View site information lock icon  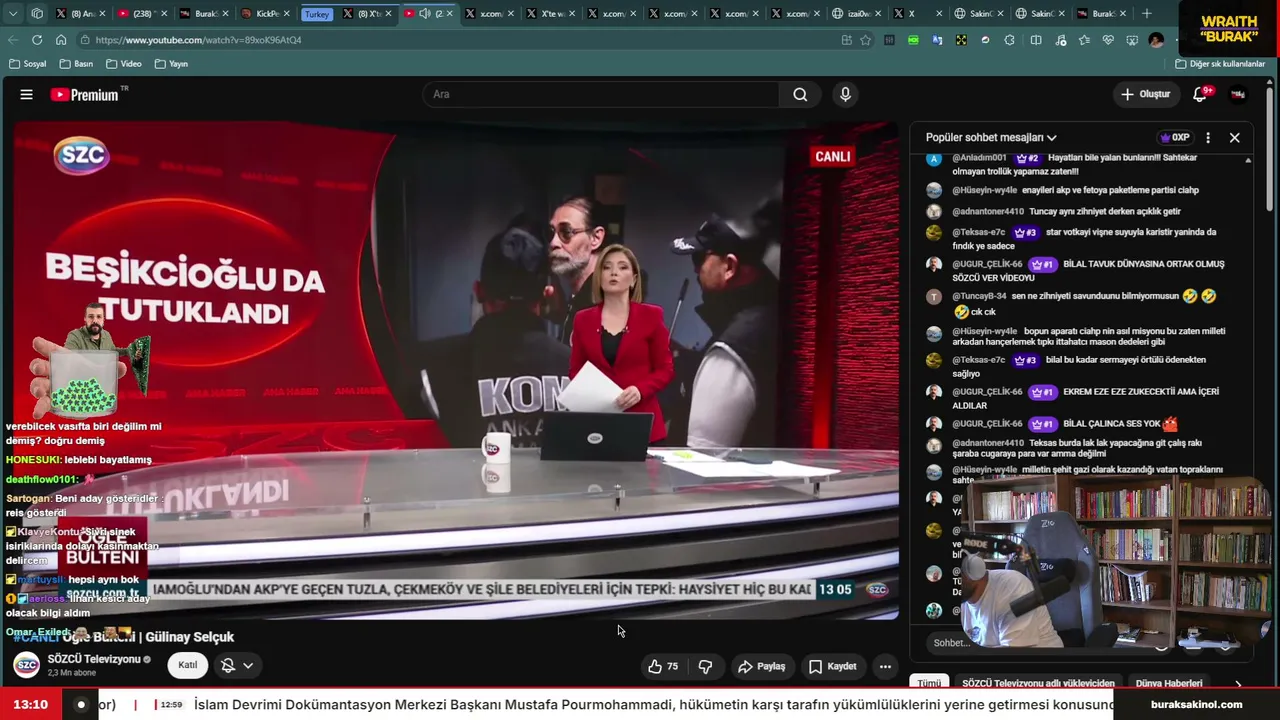point(84,40)
